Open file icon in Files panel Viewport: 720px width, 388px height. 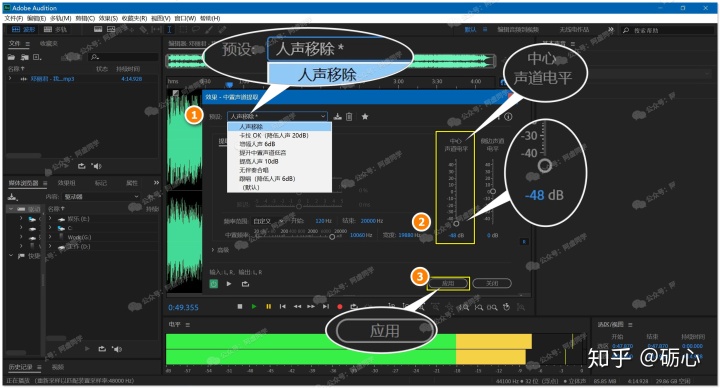click(x=11, y=57)
